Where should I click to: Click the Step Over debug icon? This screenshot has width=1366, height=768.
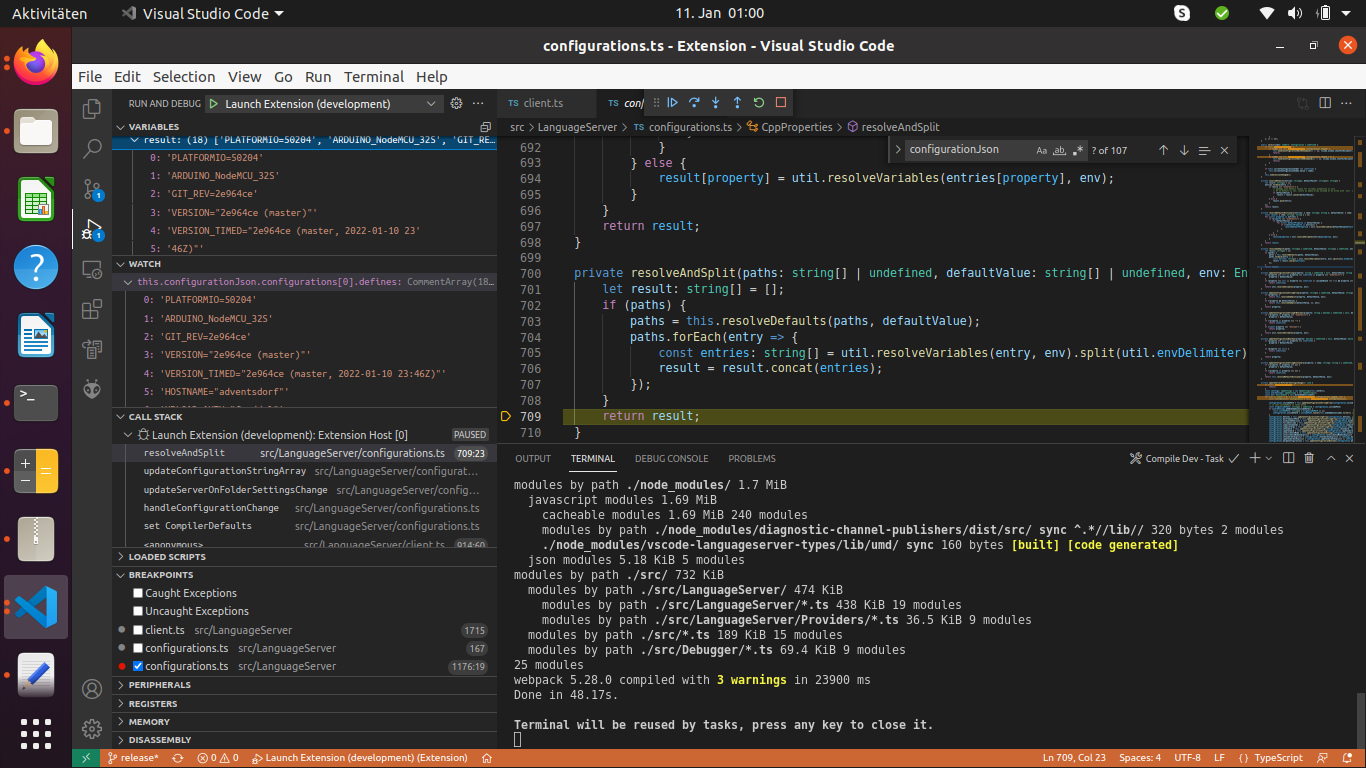[694, 102]
